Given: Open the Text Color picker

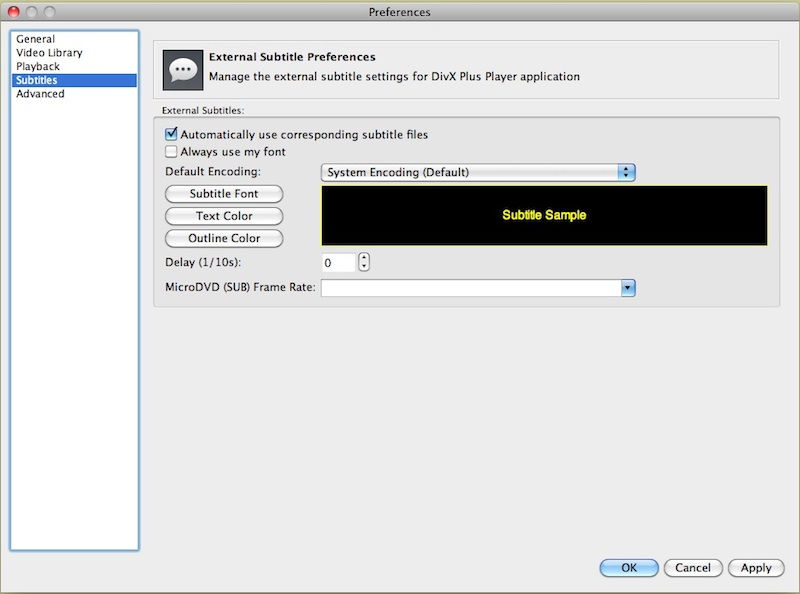Looking at the screenshot, I should [x=224, y=216].
